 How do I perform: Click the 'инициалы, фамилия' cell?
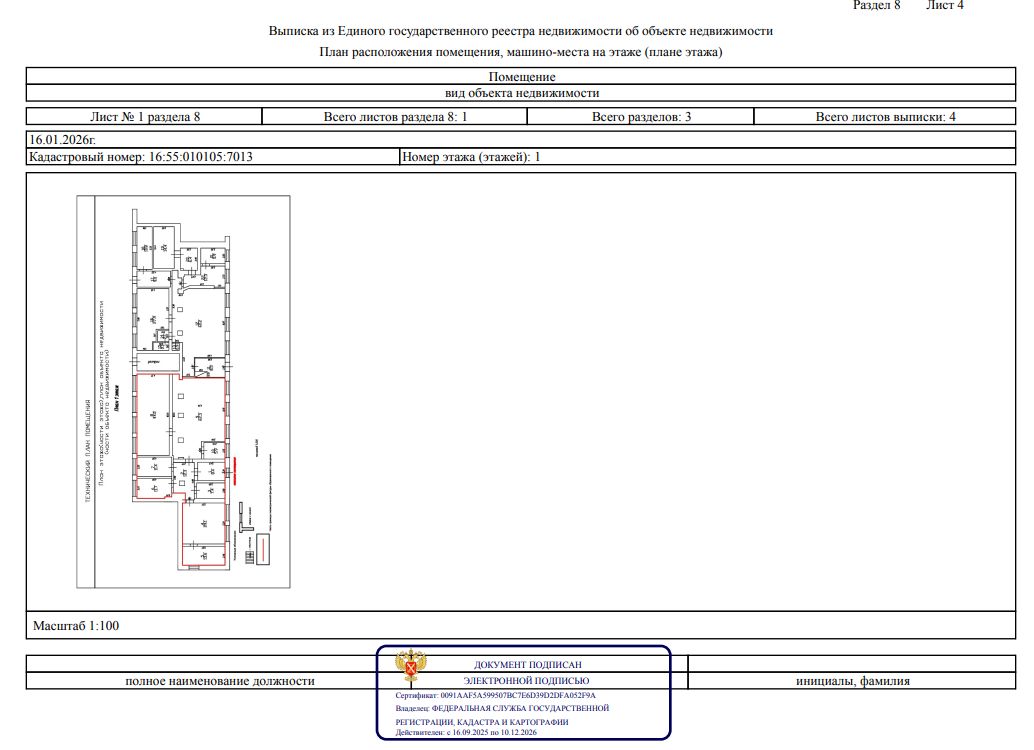(853, 681)
